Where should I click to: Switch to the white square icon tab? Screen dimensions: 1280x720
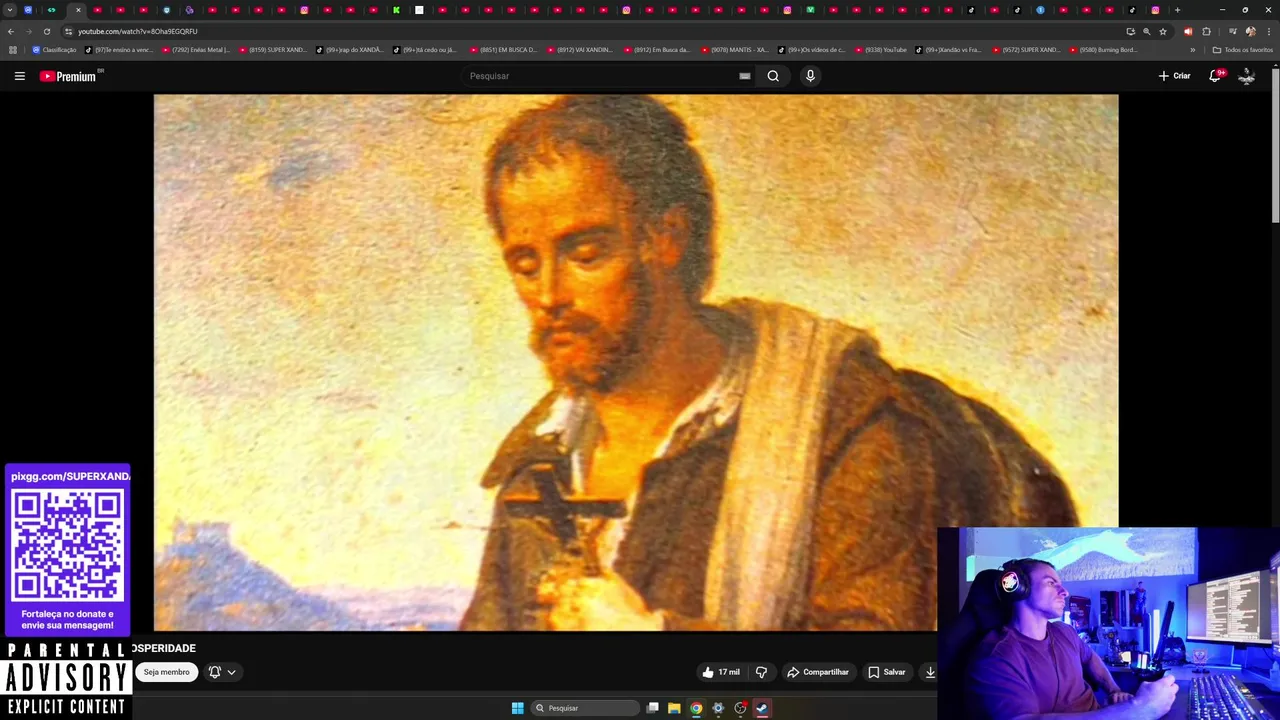coord(419,10)
